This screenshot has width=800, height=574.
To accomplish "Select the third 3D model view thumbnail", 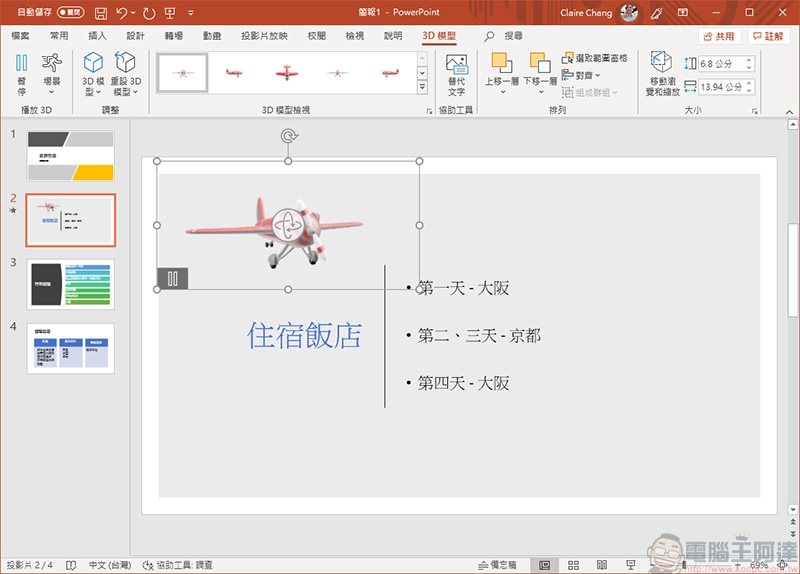I will point(287,73).
